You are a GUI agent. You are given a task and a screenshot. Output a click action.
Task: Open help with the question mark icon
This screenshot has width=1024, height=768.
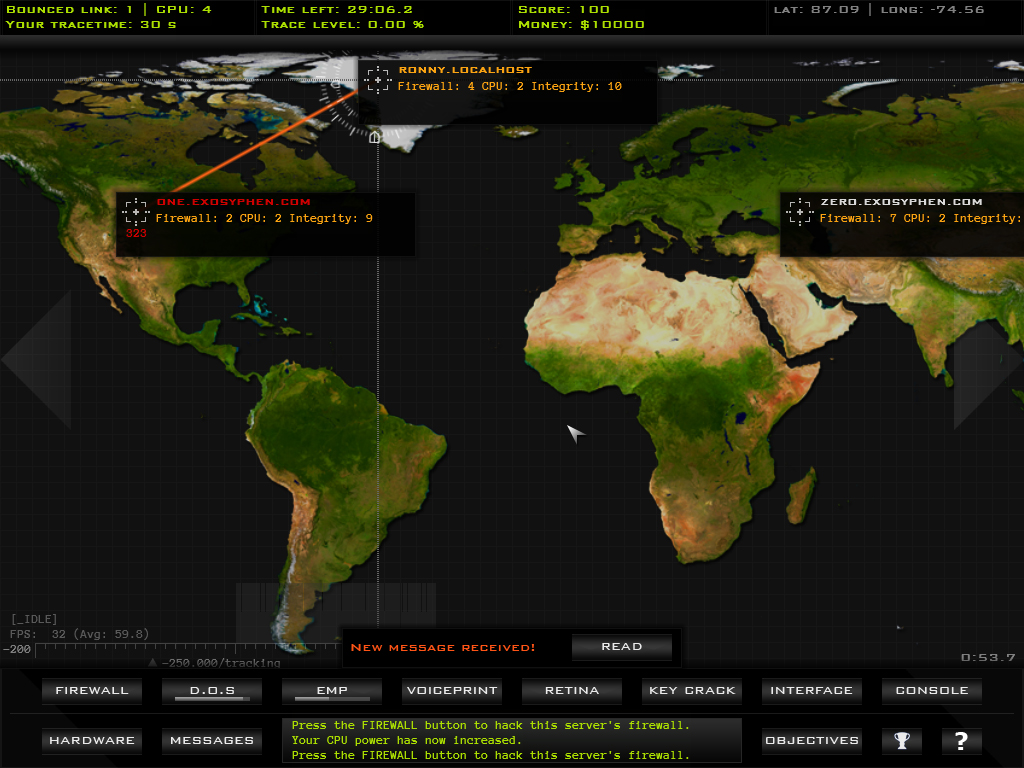pyautogui.click(x=961, y=741)
